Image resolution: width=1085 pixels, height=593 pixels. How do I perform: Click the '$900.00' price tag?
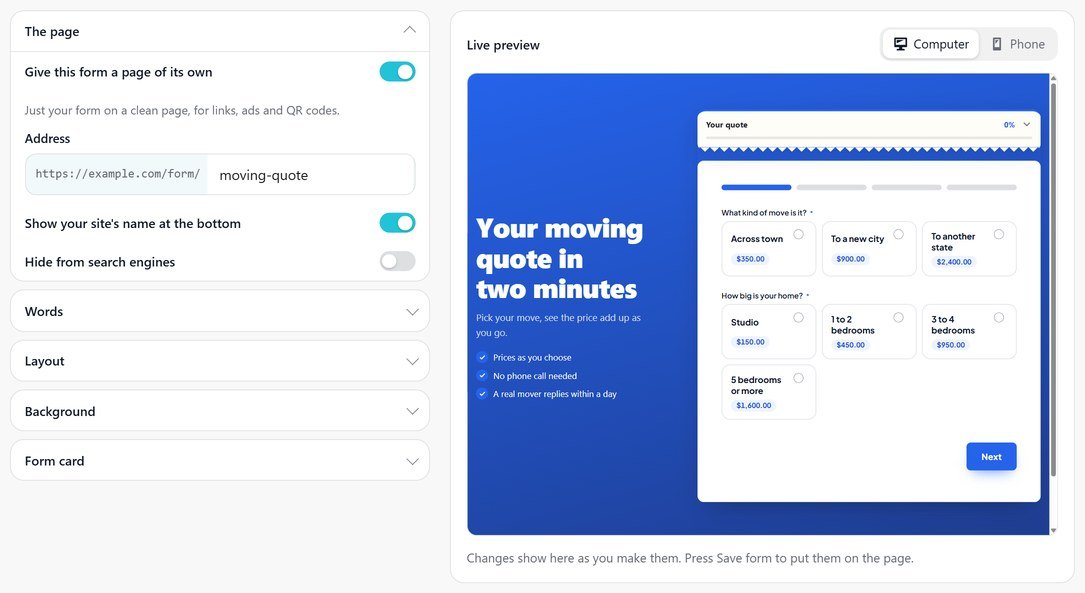[850, 259]
